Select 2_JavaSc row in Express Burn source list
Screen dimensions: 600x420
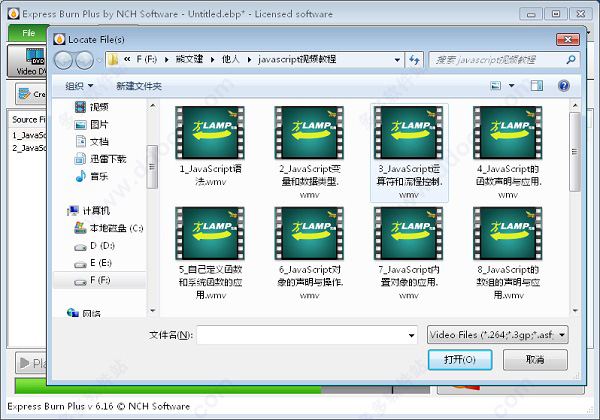click(28, 148)
